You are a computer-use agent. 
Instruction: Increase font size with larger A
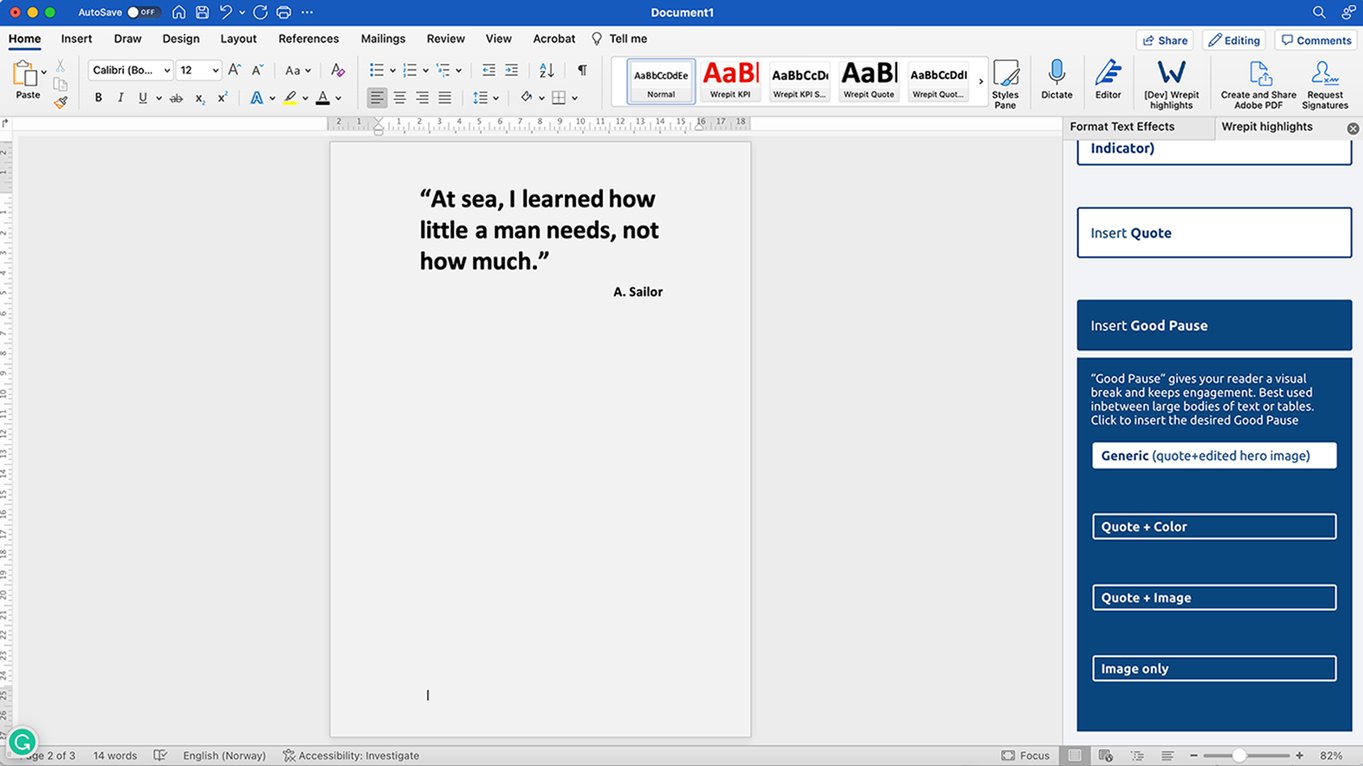[234, 70]
